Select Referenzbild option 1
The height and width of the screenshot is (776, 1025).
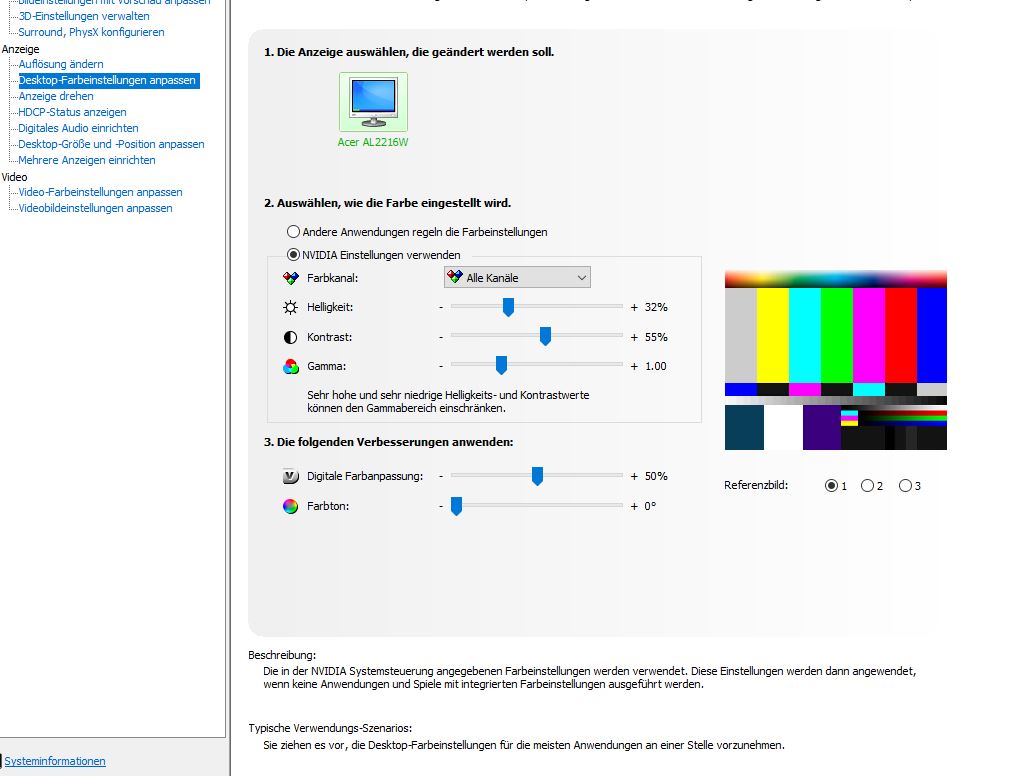[x=831, y=486]
